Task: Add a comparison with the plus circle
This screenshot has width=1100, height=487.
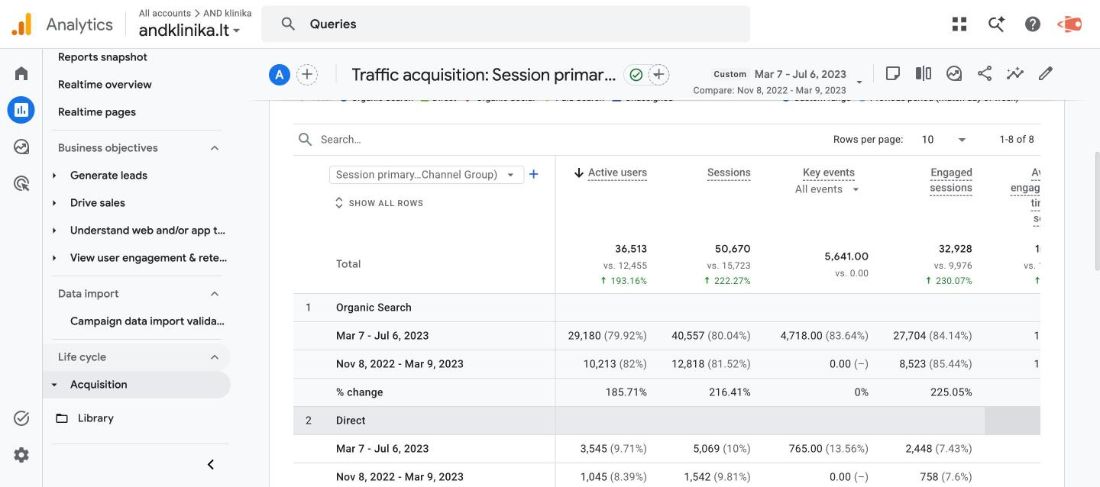Action: [x=307, y=74]
